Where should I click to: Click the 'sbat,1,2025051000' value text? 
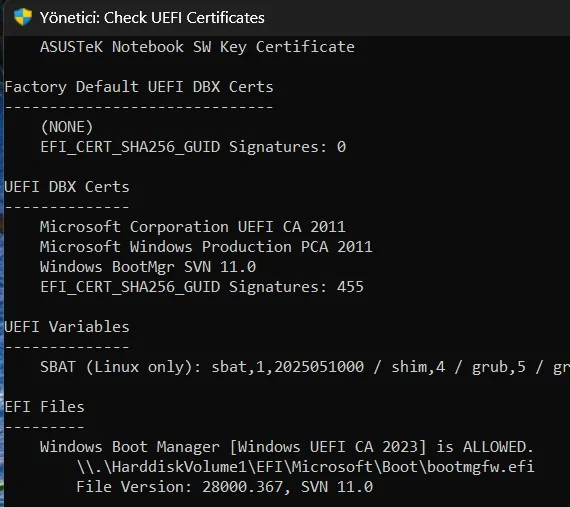[x=288, y=367]
